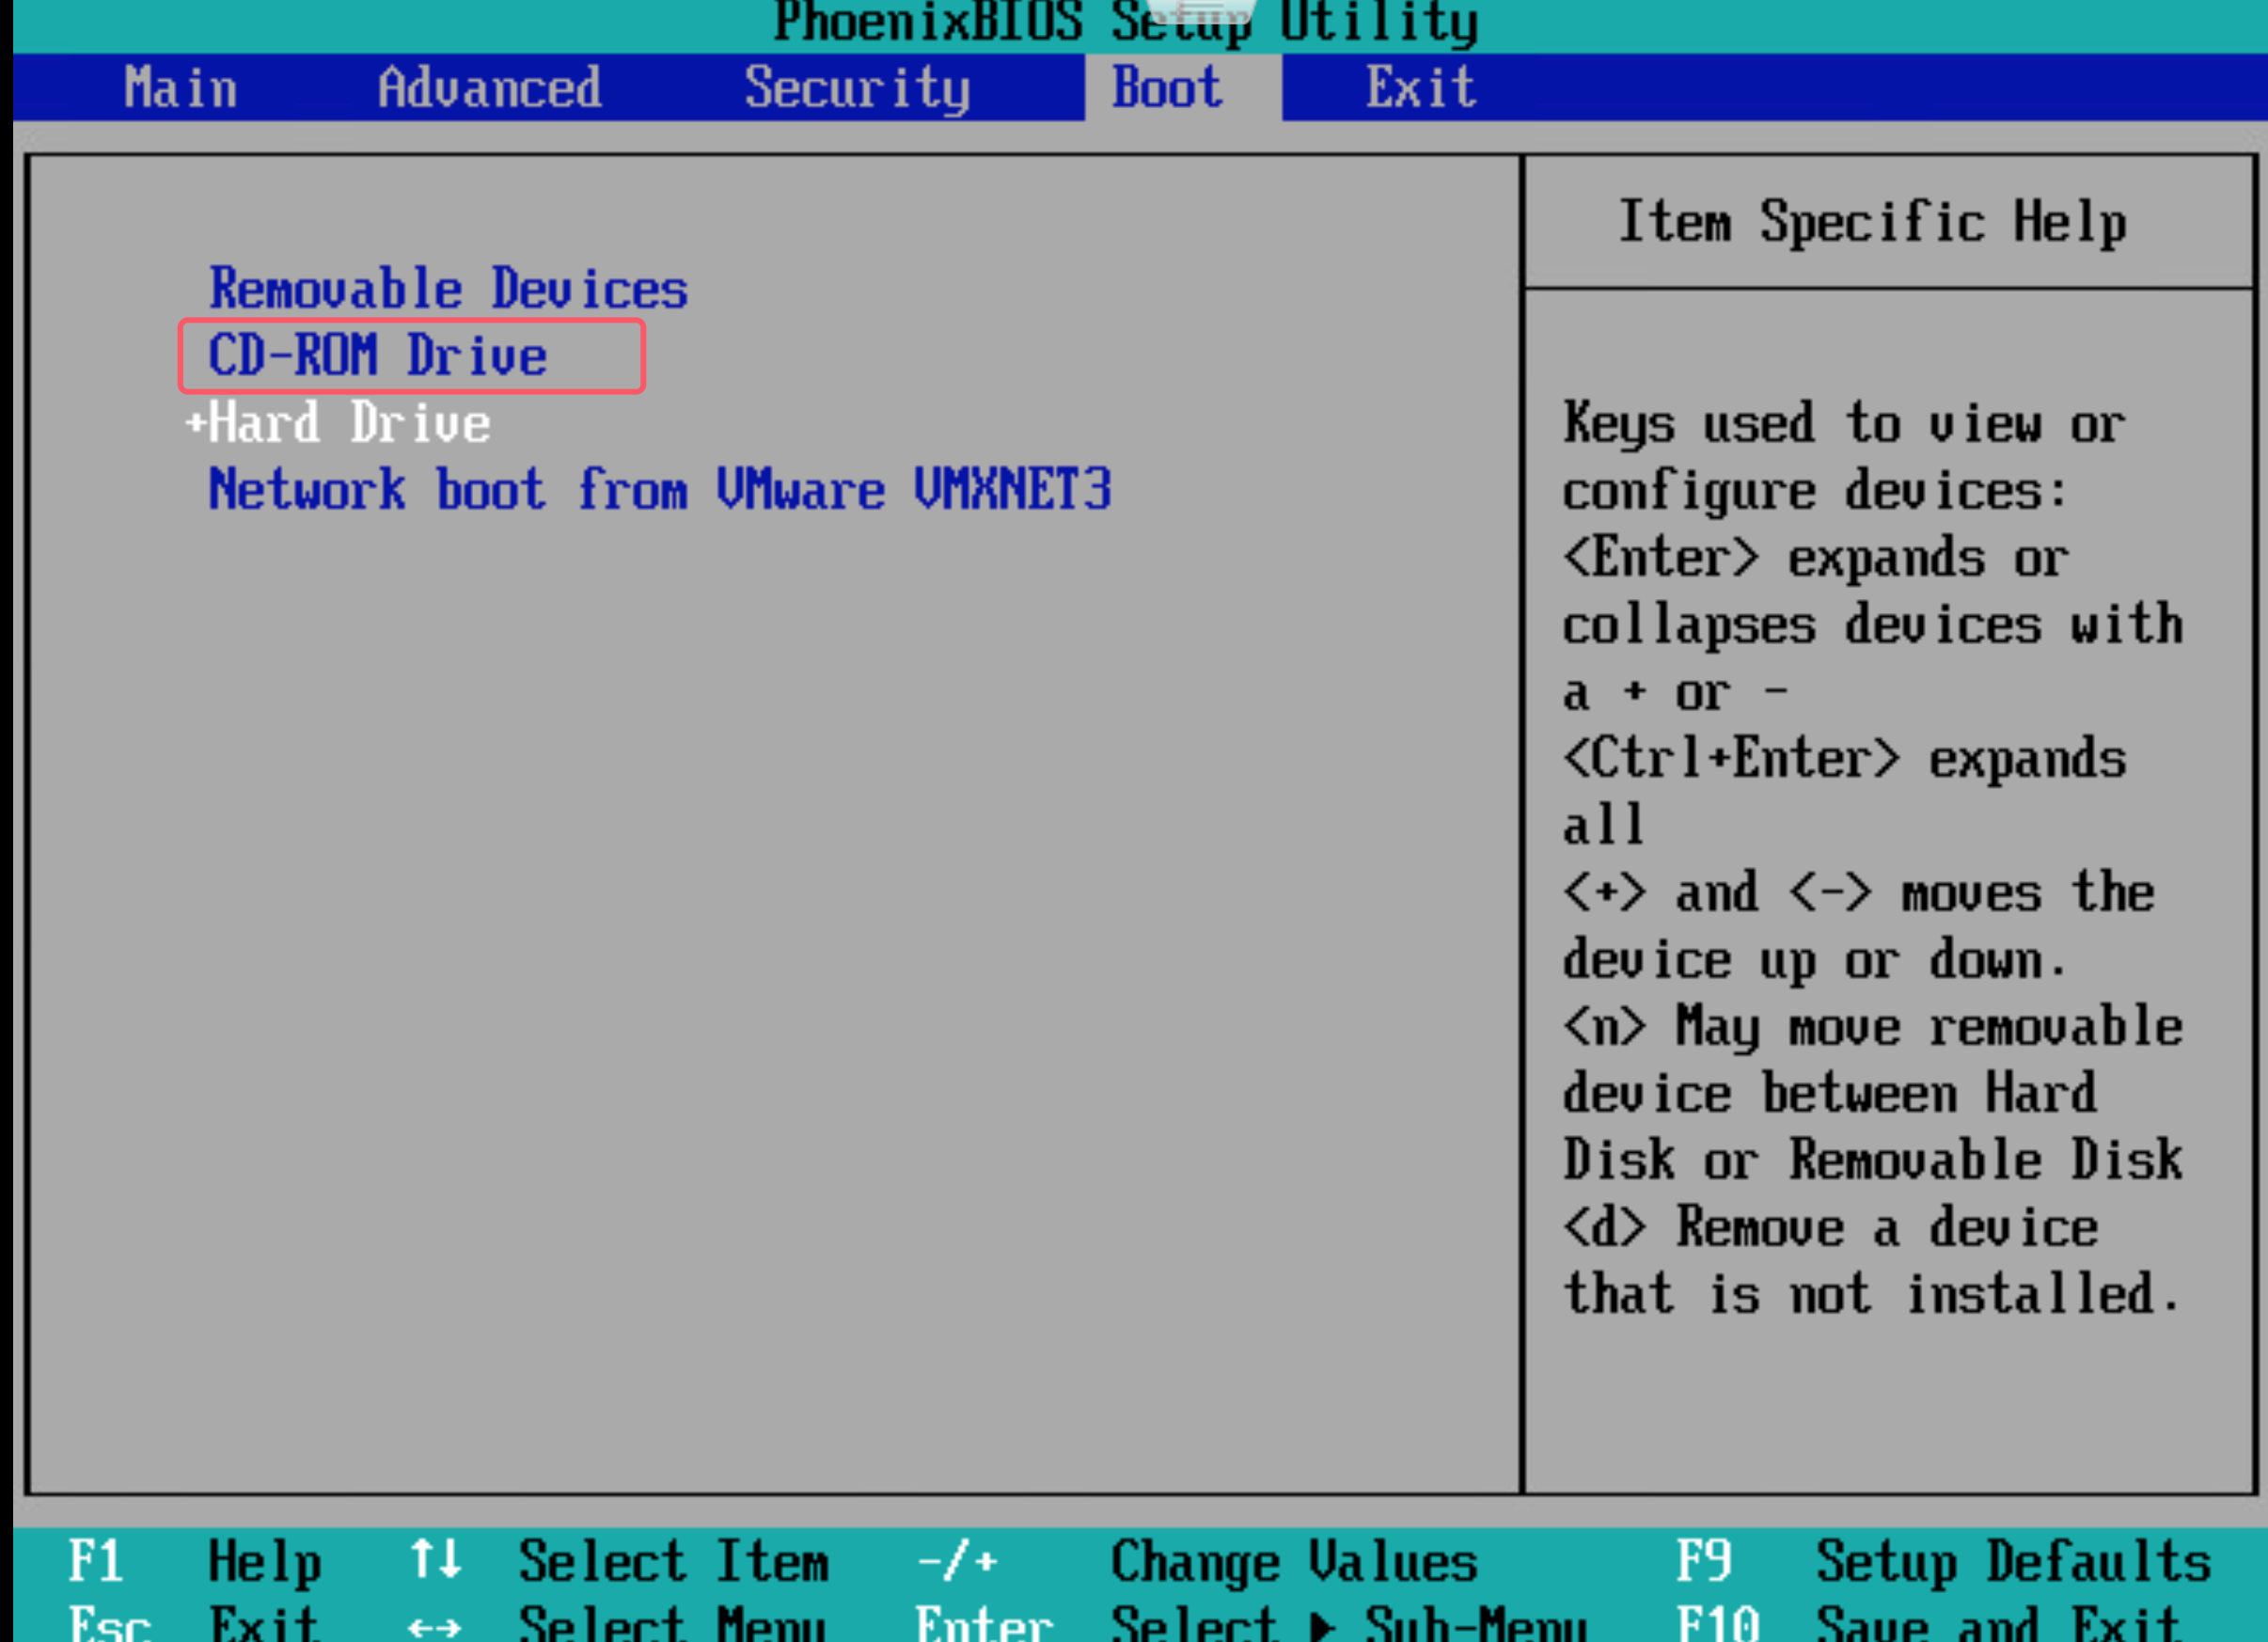Go to the Exit tab
This screenshot has height=1642, width=2268.
1420,88
